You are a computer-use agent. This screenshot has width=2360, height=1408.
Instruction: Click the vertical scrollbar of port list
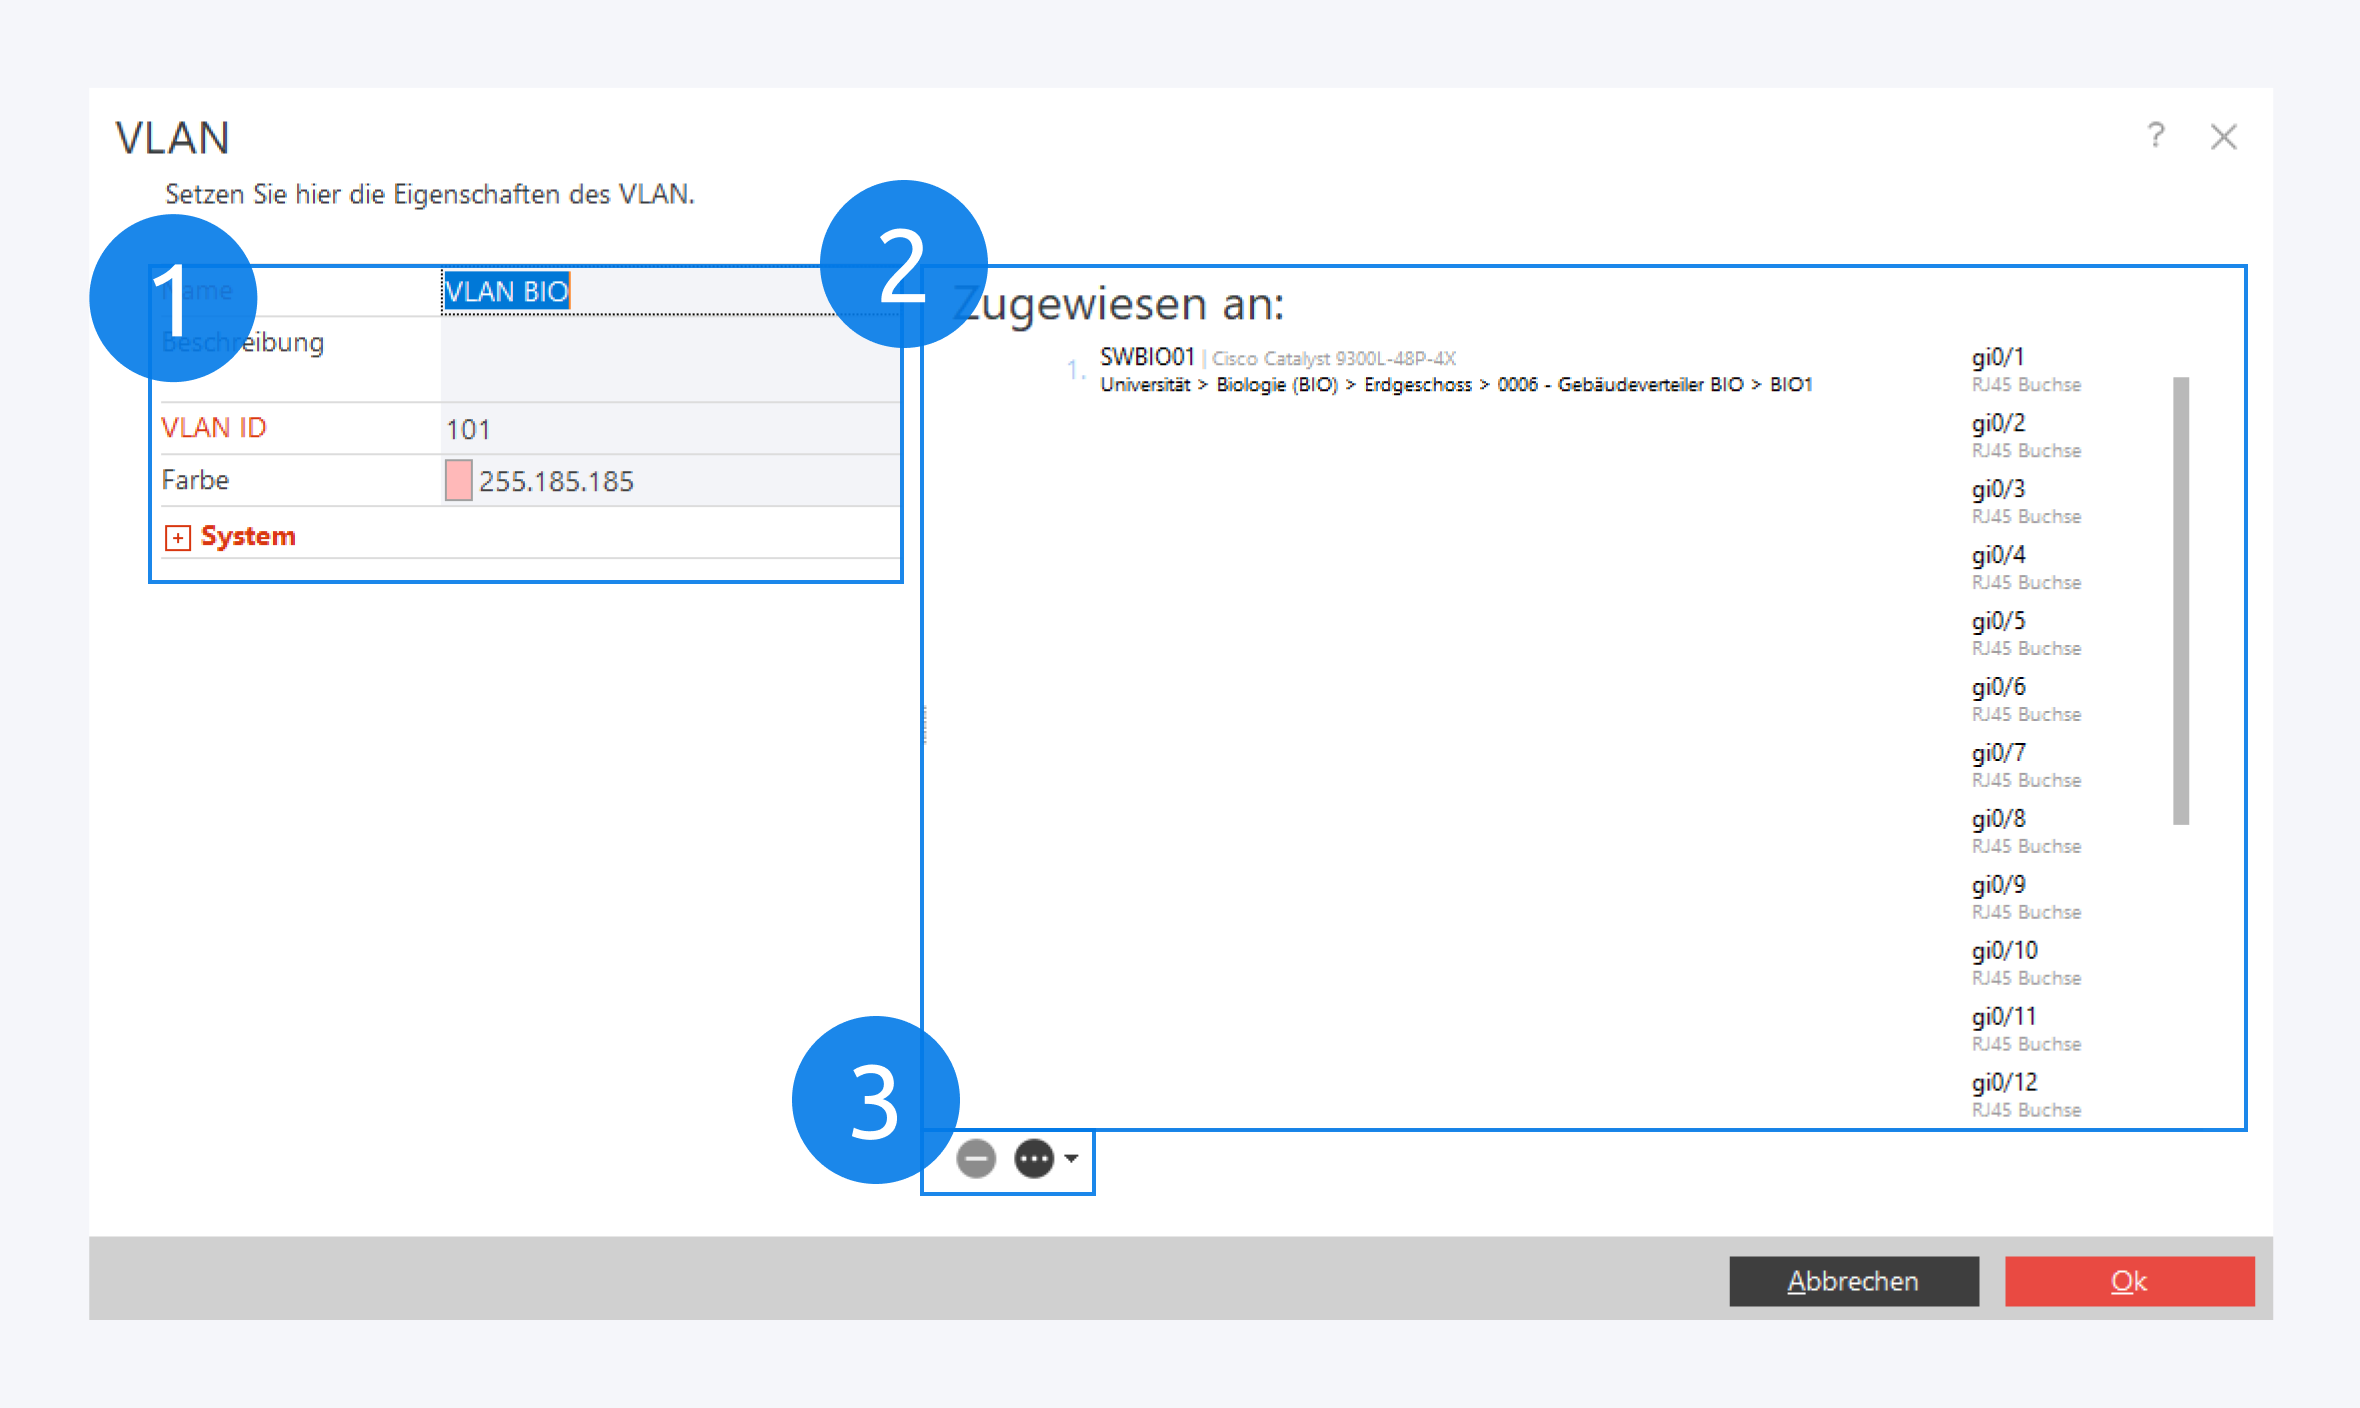[2181, 600]
